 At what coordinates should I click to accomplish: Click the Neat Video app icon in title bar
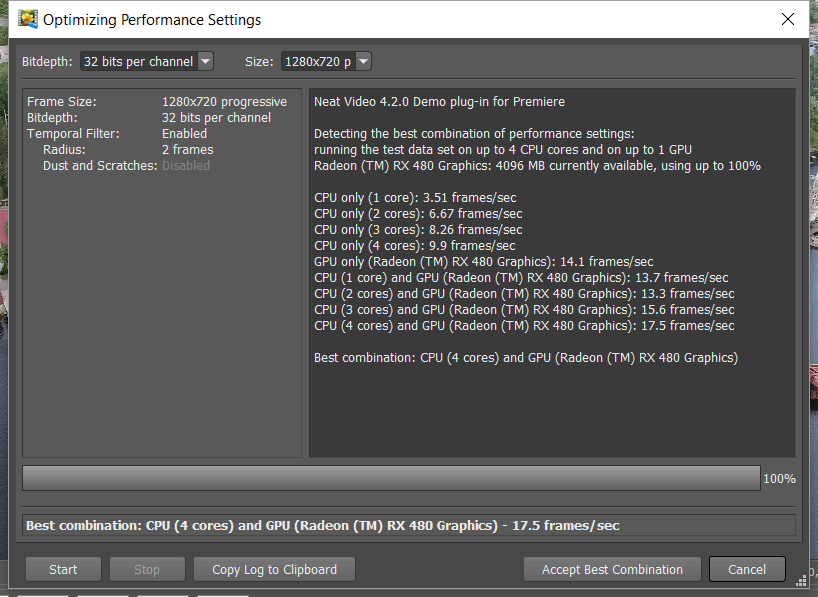(28, 19)
